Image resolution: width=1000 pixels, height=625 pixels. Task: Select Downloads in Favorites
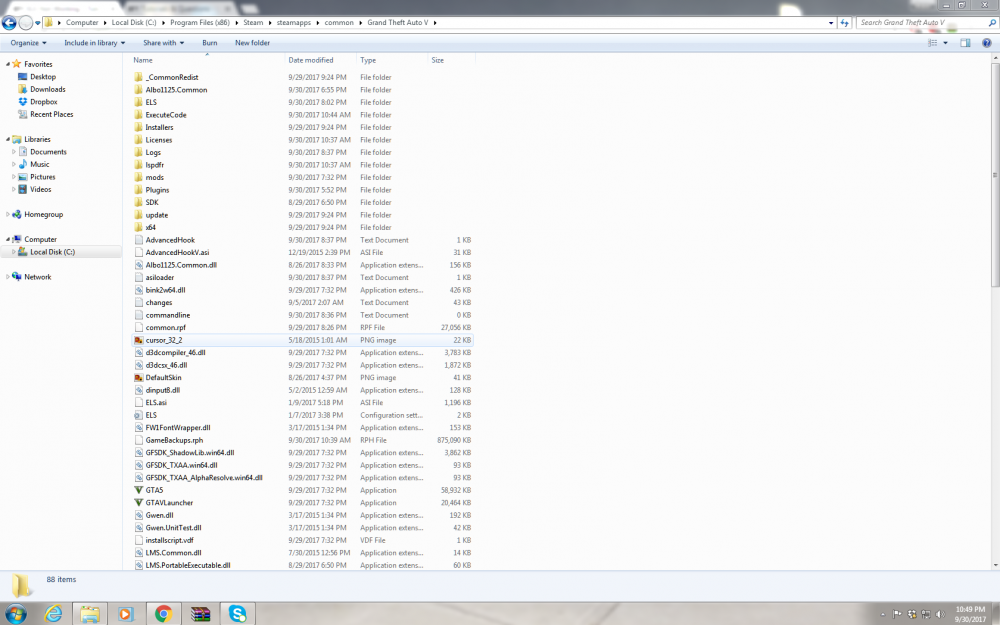[48, 89]
